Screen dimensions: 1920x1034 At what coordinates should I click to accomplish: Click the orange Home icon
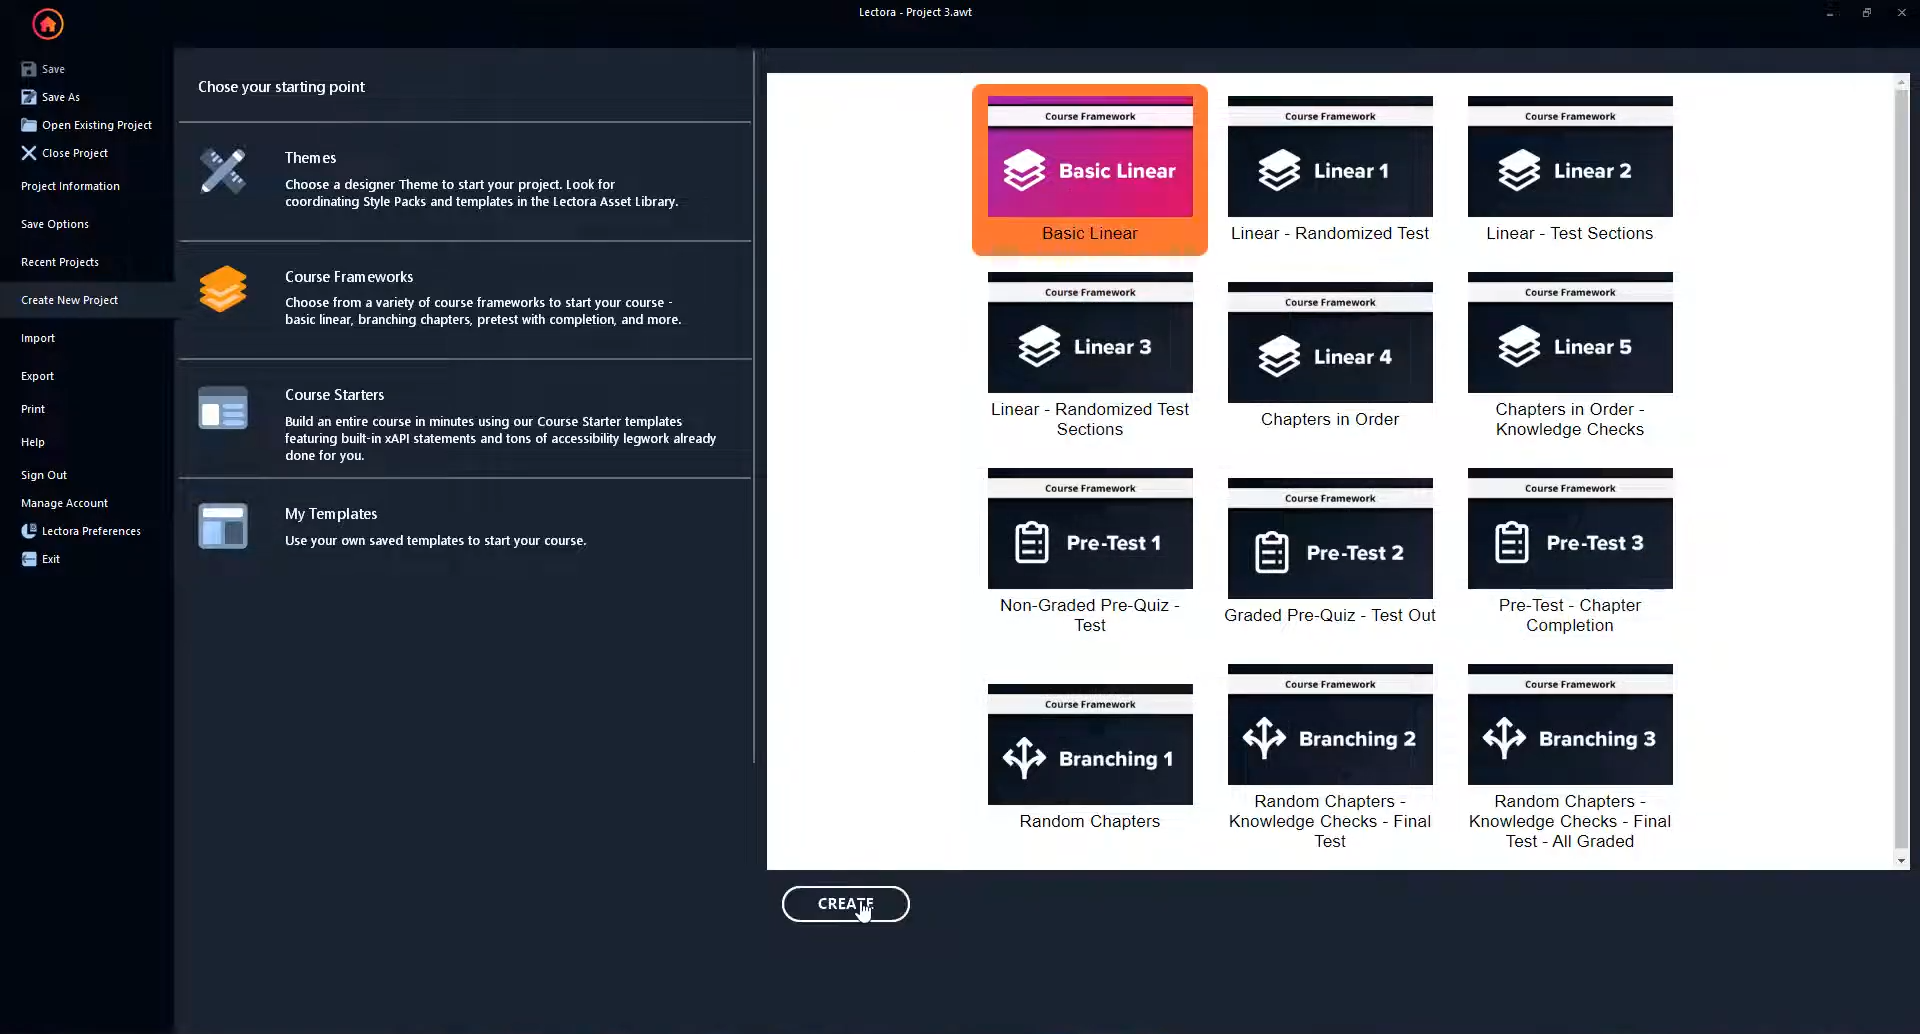tap(47, 23)
